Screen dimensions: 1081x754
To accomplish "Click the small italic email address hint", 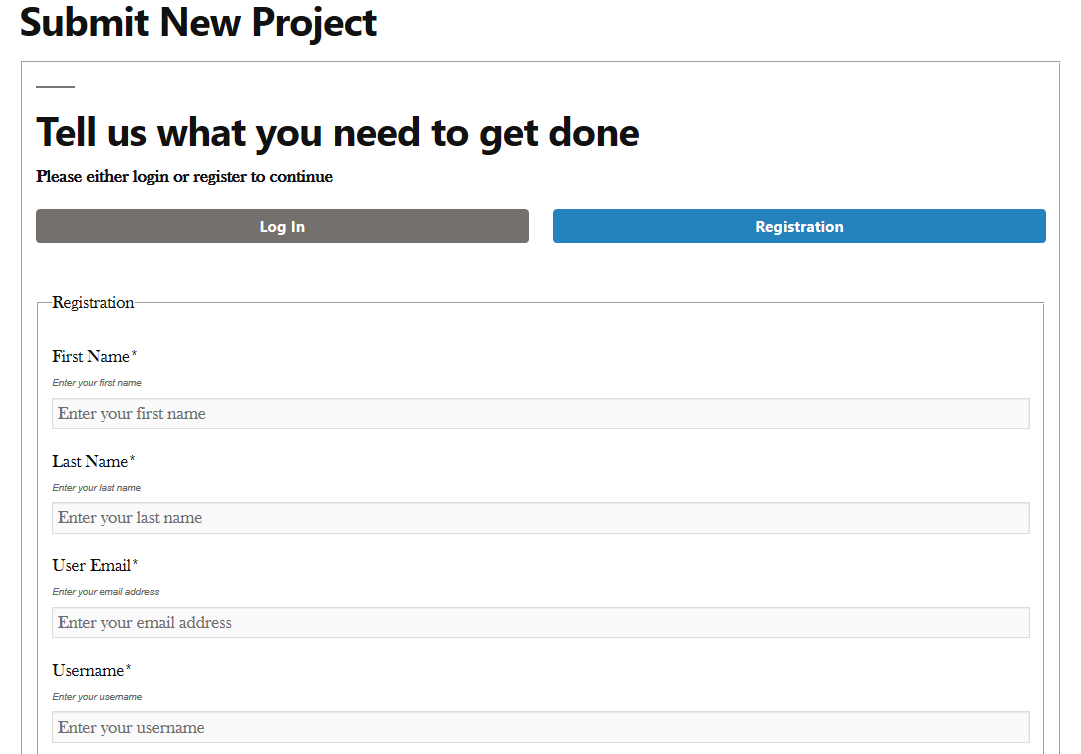I will pos(105,591).
